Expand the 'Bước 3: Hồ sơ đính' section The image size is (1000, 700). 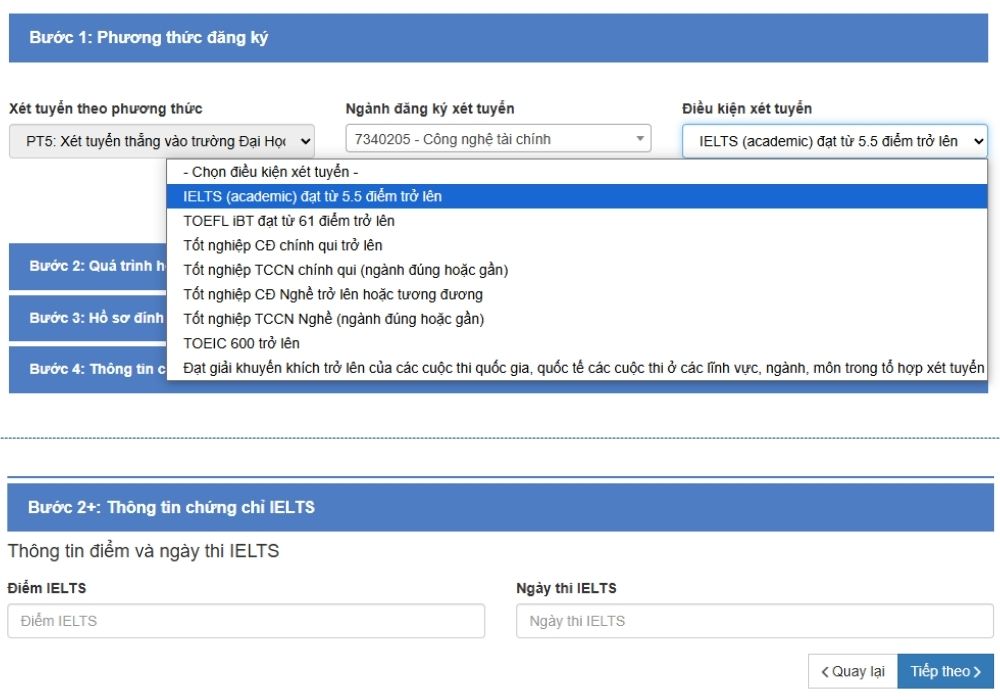[x=88, y=318]
